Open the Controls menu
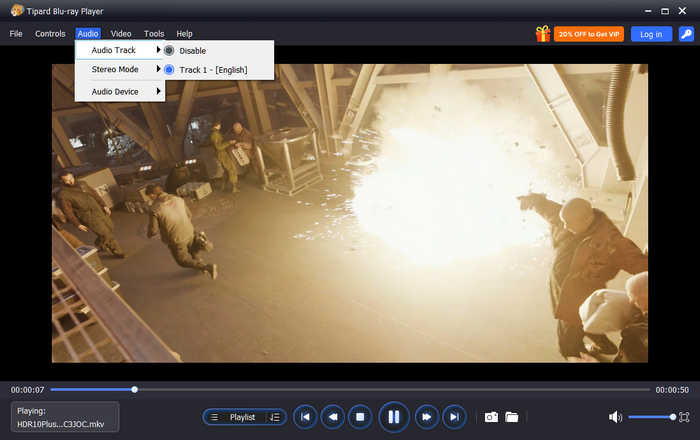The height and width of the screenshot is (440, 700). pyautogui.click(x=50, y=34)
